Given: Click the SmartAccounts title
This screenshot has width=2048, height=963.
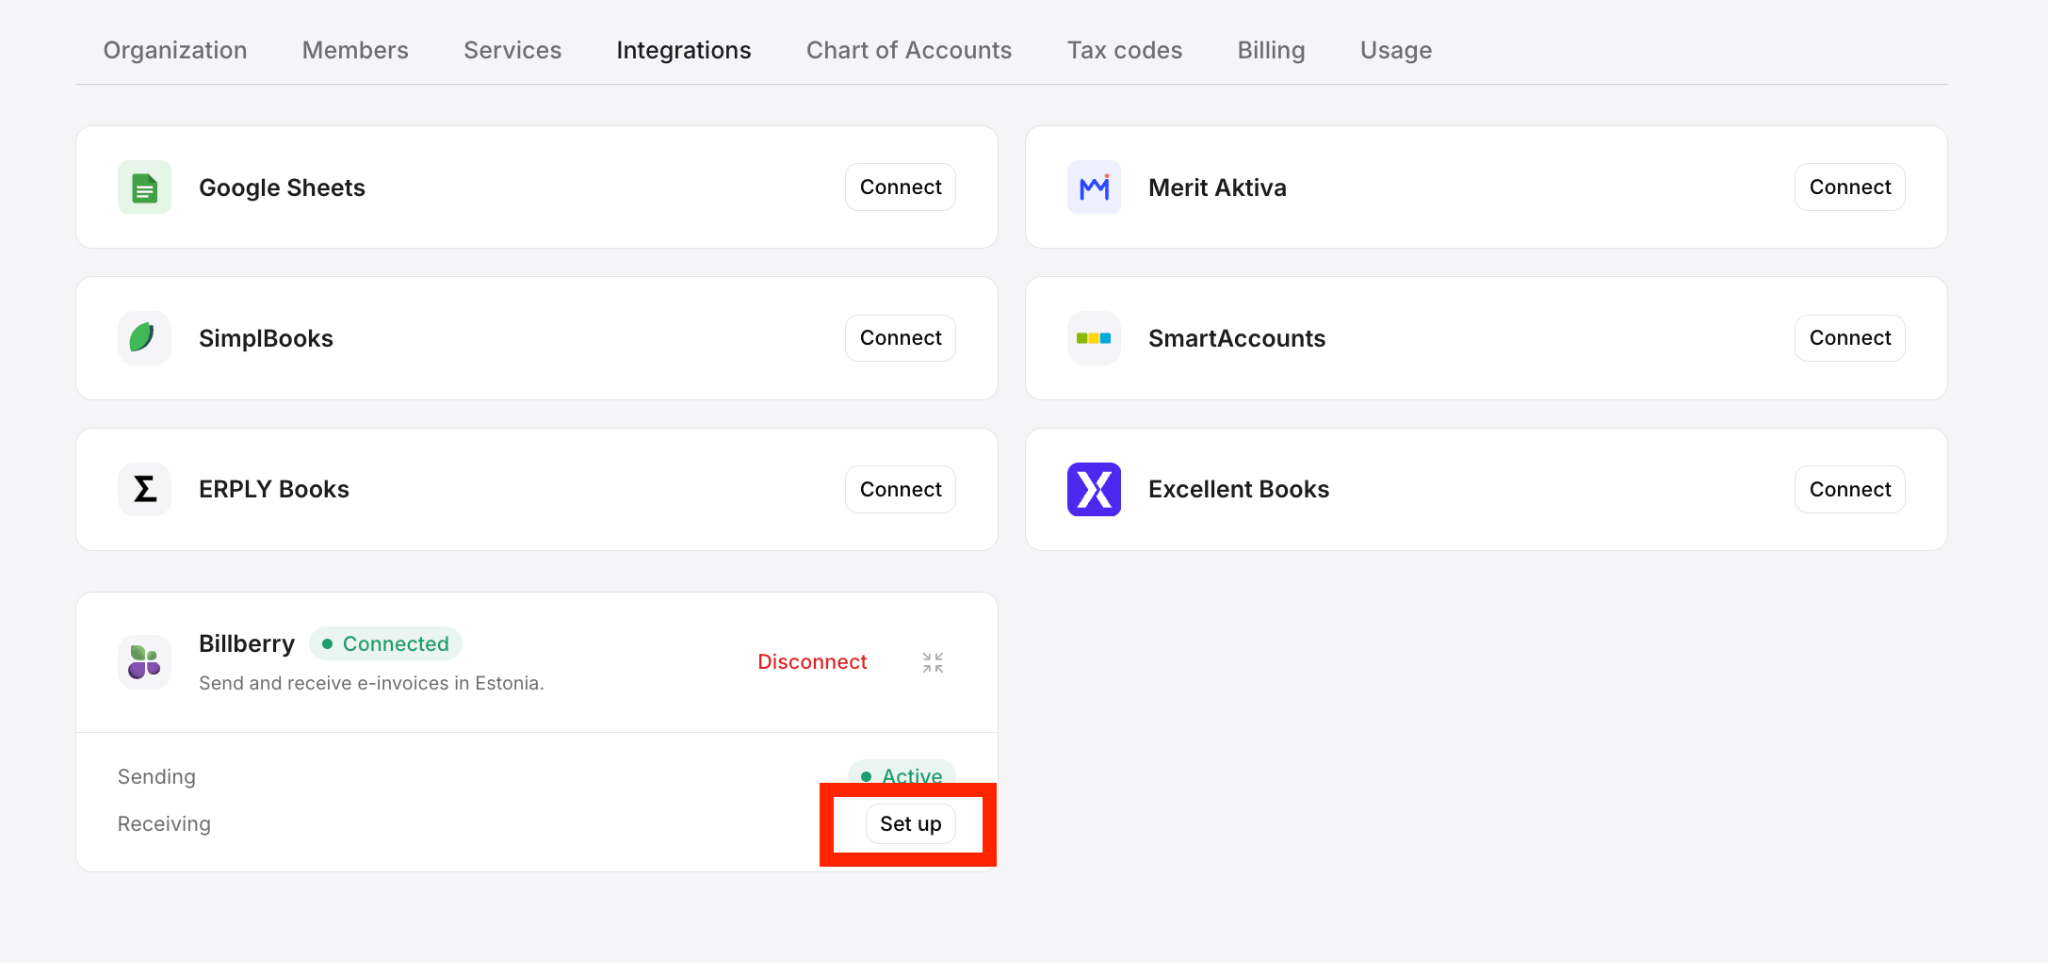Looking at the screenshot, I should (1237, 339).
